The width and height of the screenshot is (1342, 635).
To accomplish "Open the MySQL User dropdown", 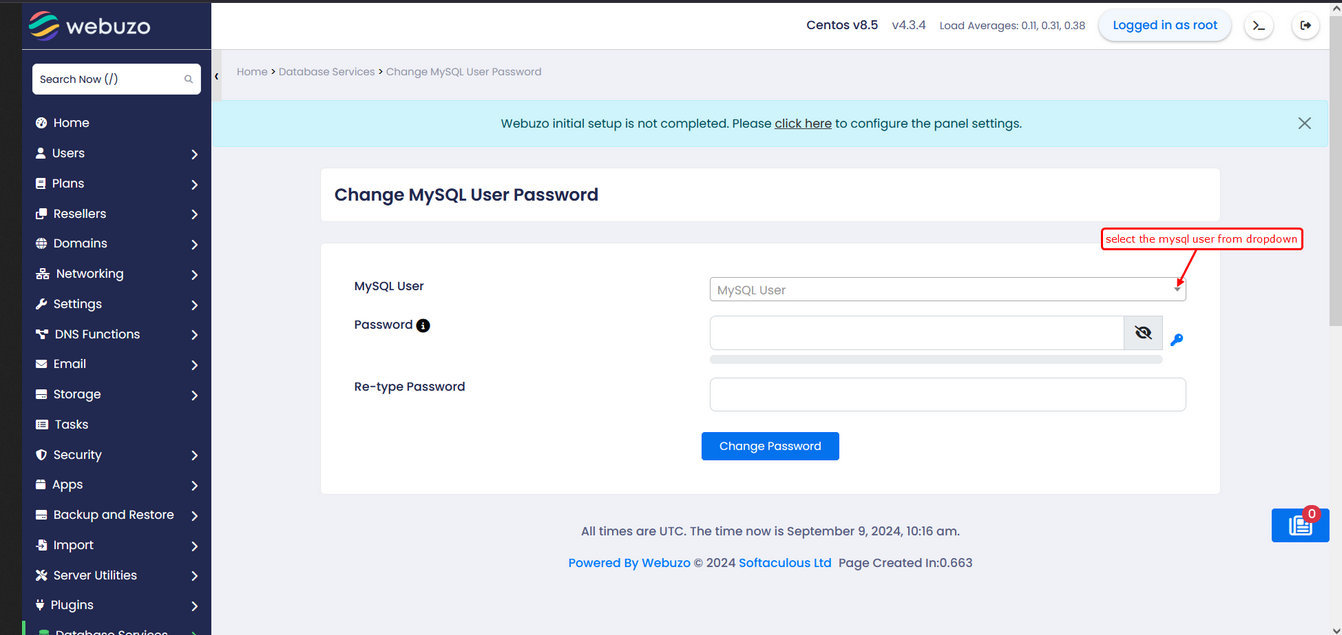I will [947, 289].
